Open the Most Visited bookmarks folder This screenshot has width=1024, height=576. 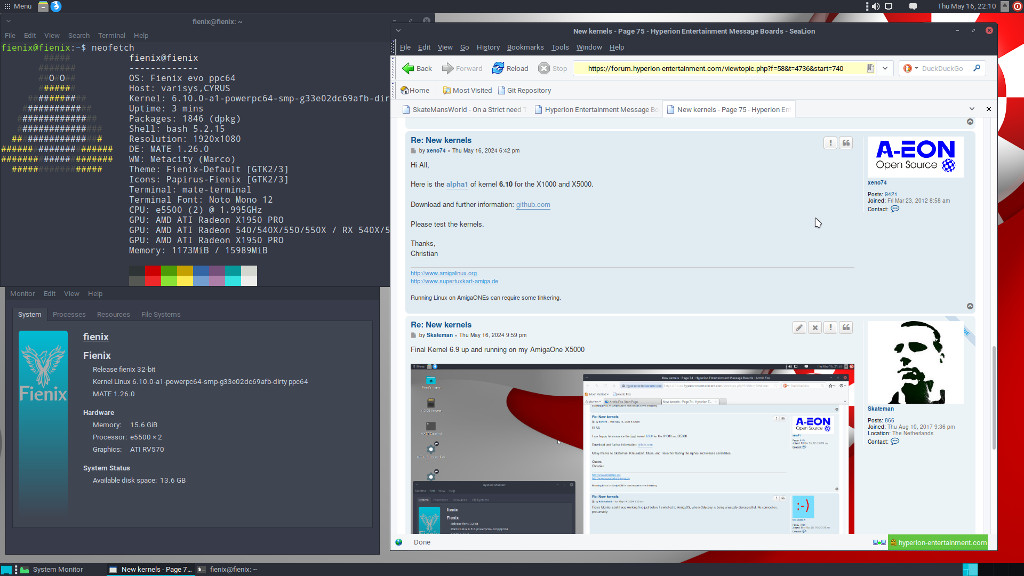[x=467, y=90]
